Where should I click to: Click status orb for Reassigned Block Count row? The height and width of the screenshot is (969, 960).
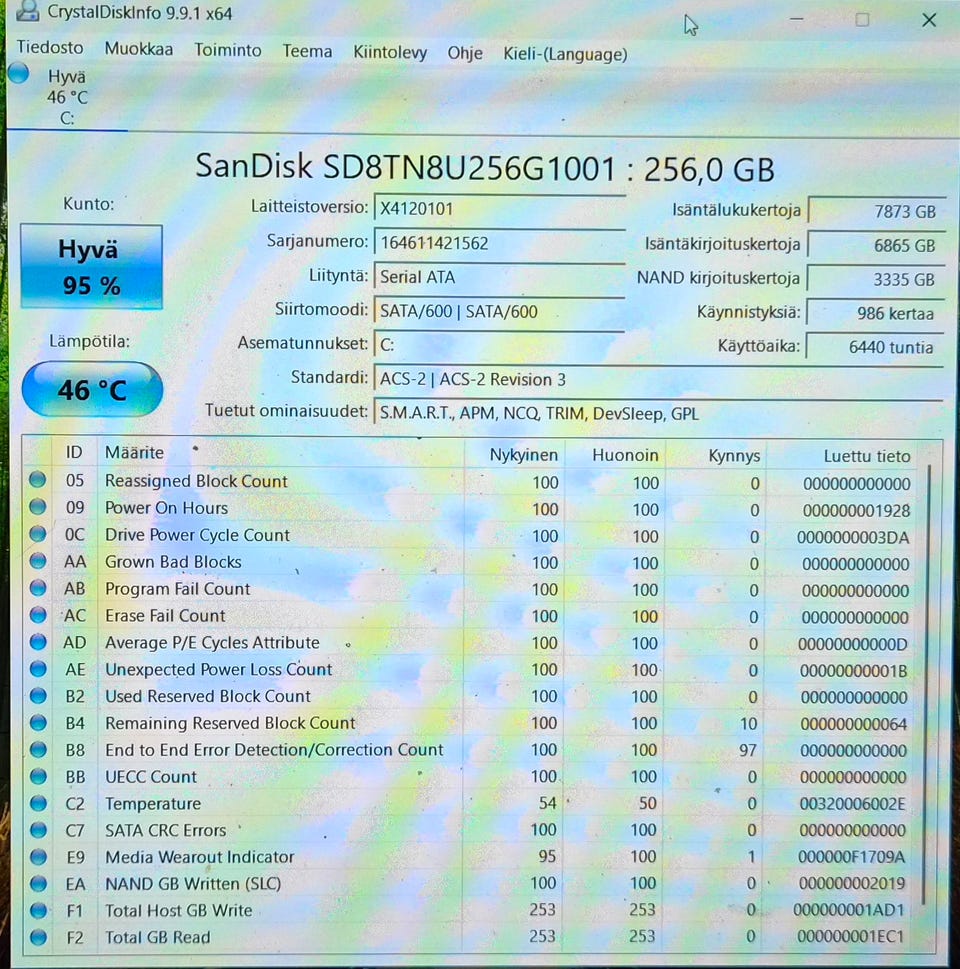pyautogui.click(x=38, y=480)
